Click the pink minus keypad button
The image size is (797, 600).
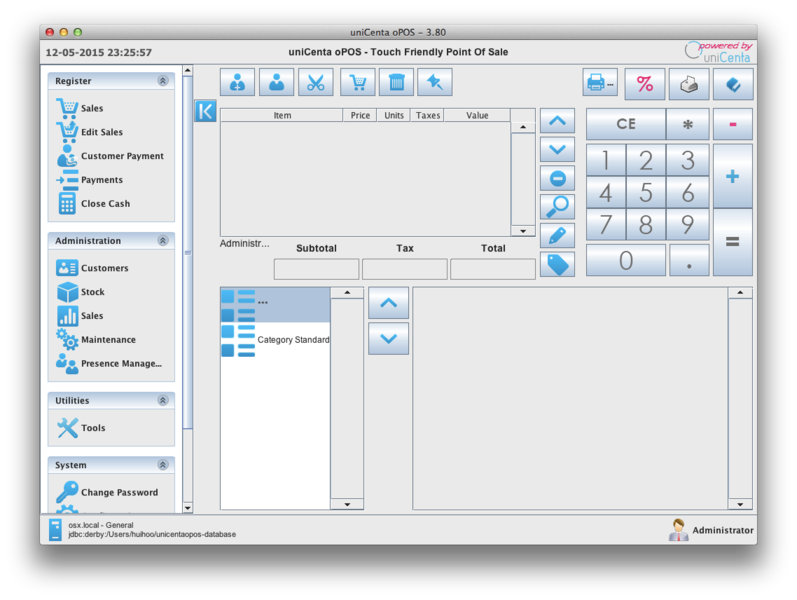tap(733, 124)
